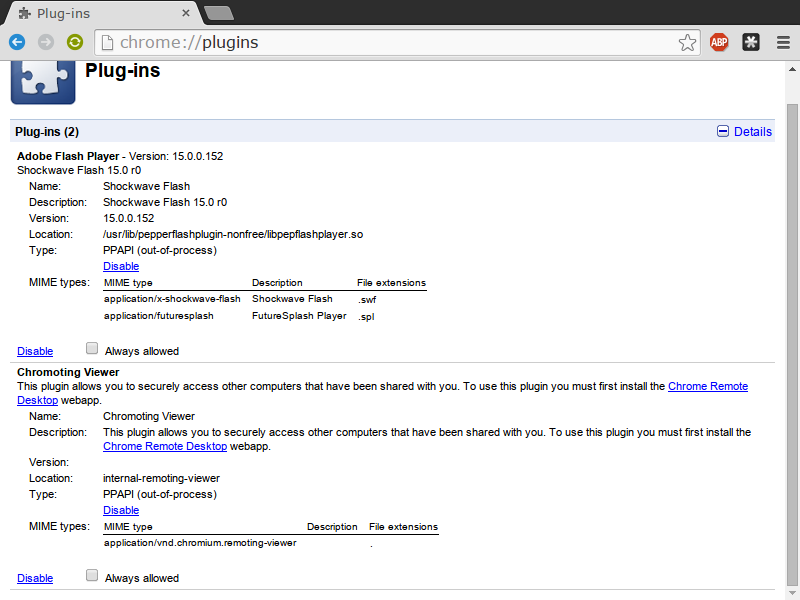
Task: Click the forward navigation arrow
Action: 46,42
